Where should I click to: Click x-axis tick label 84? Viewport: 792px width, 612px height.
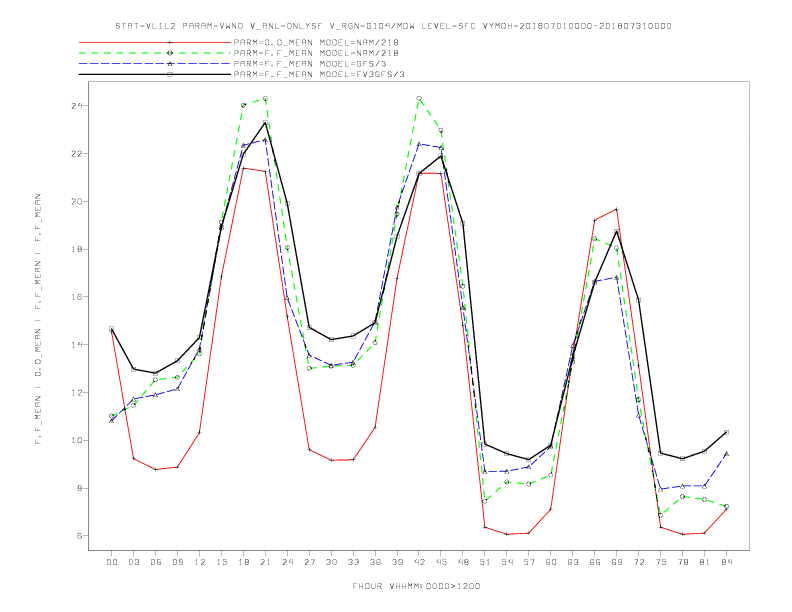click(x=726, y=562)
